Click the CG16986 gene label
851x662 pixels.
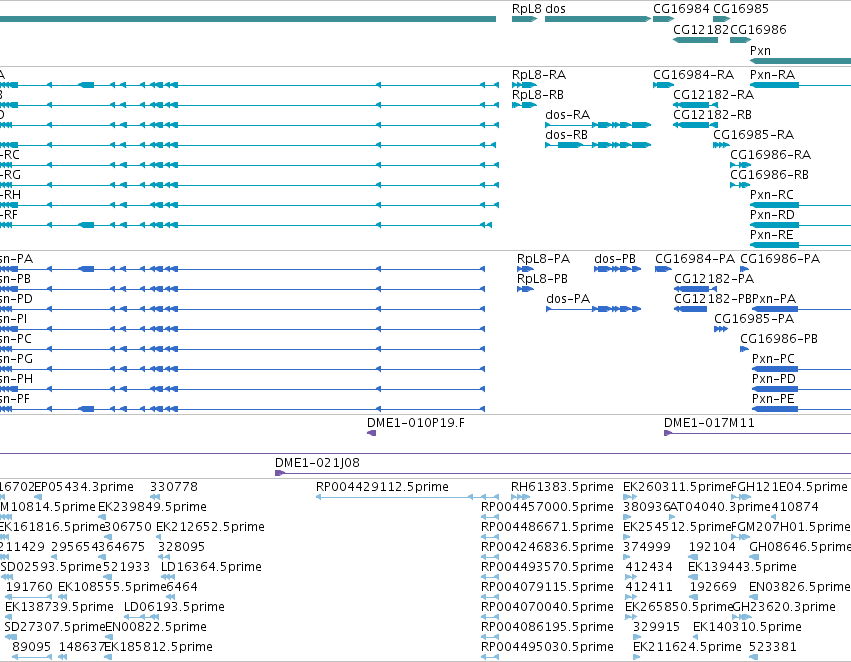click(x=758, y=30)
